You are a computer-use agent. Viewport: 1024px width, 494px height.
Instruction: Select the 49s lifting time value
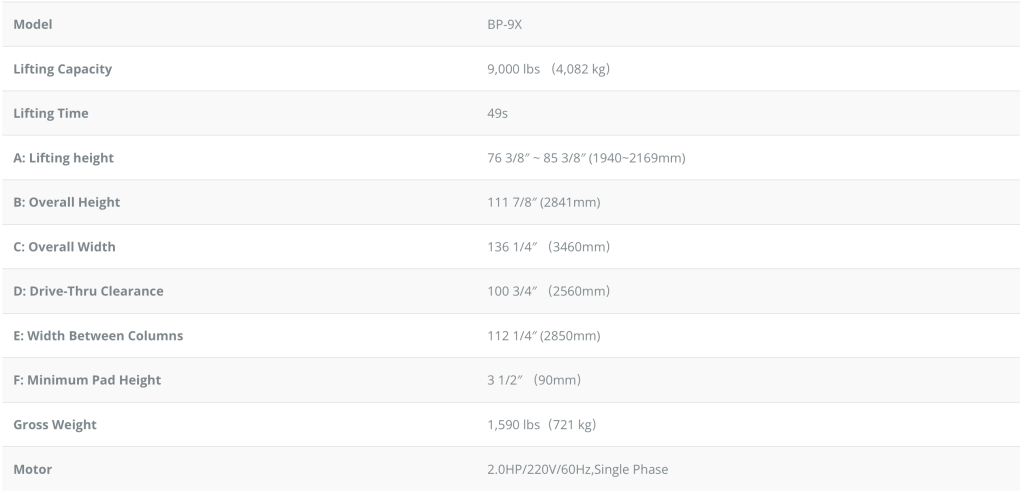[497, 114]
